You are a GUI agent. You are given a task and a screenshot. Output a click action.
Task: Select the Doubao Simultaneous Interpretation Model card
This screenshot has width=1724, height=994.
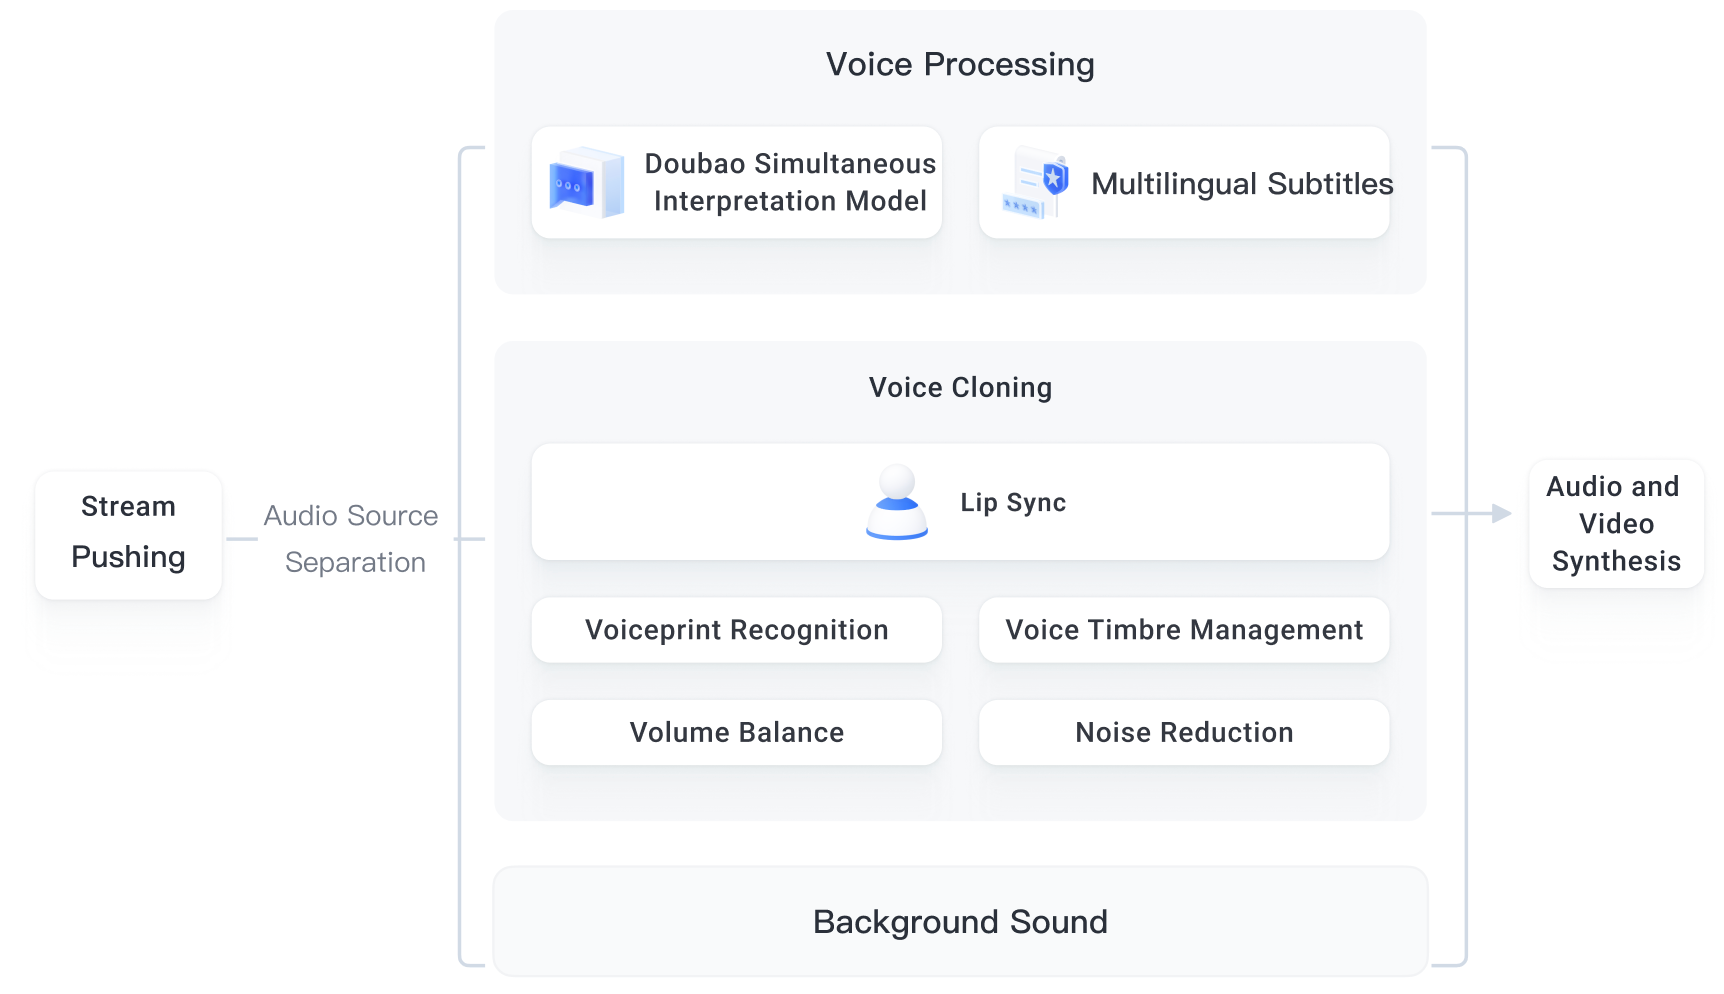[737, 182]
